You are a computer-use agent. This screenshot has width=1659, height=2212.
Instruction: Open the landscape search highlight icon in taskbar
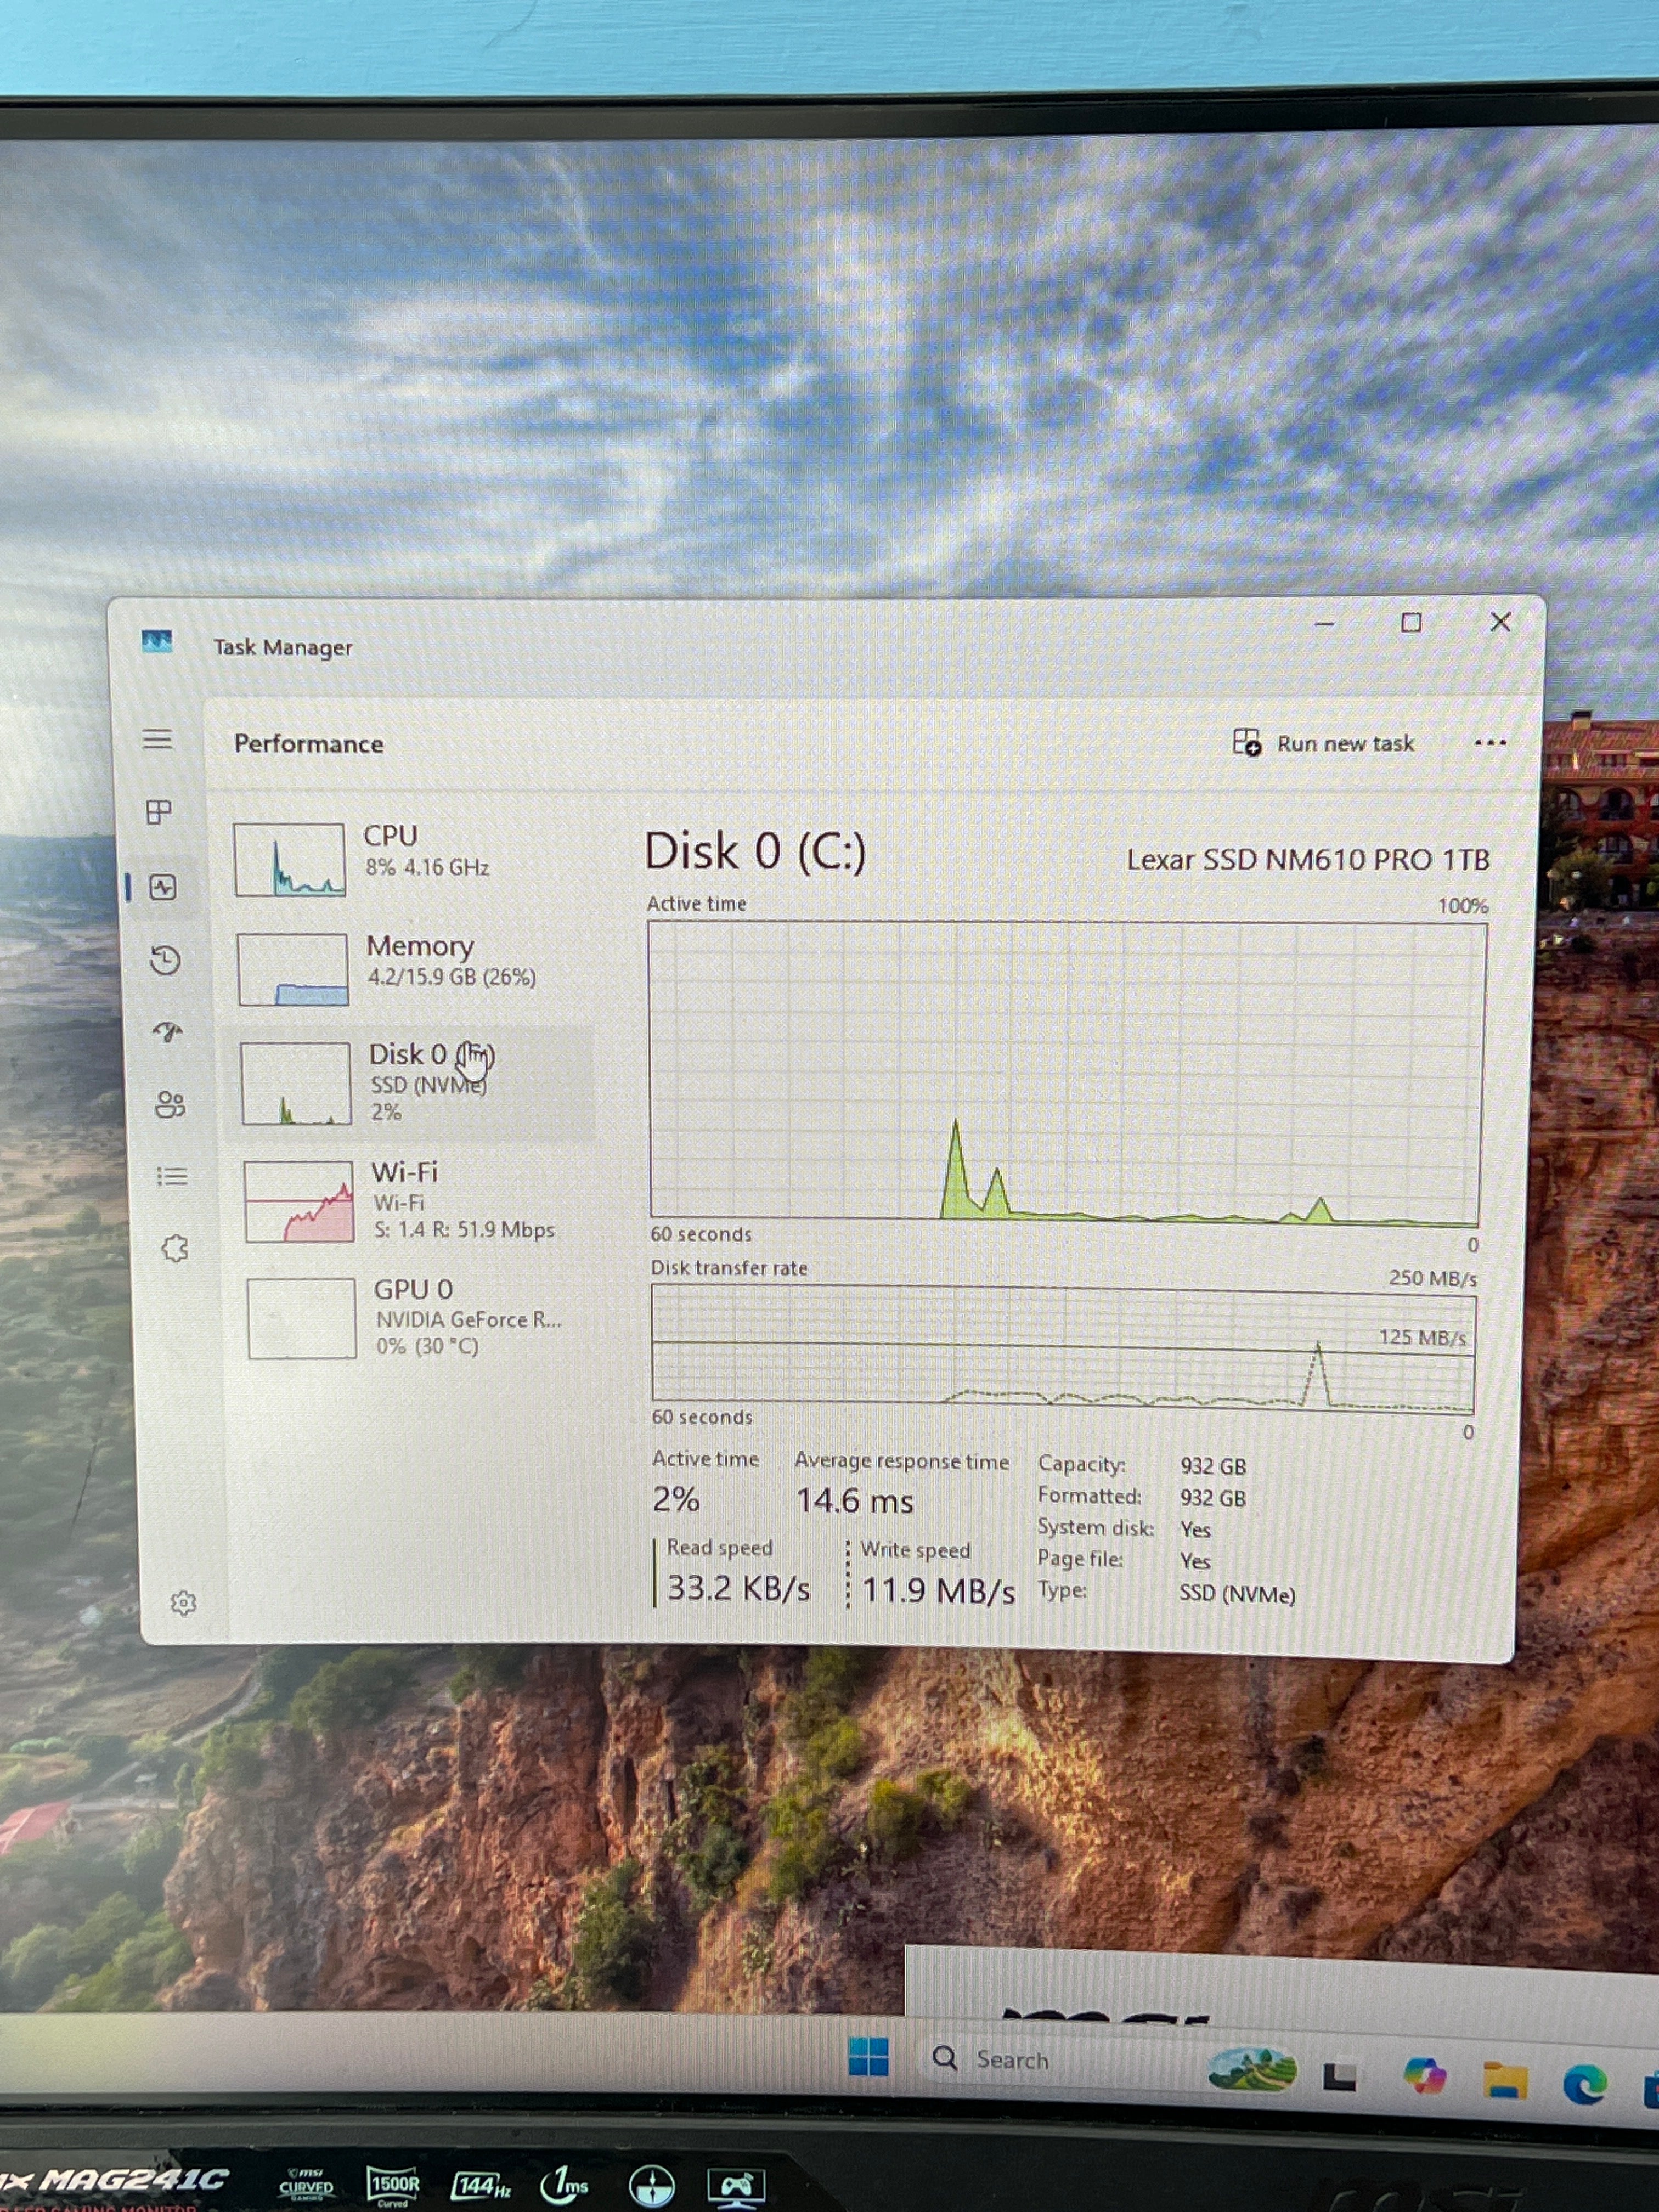coord(1251,2069)
